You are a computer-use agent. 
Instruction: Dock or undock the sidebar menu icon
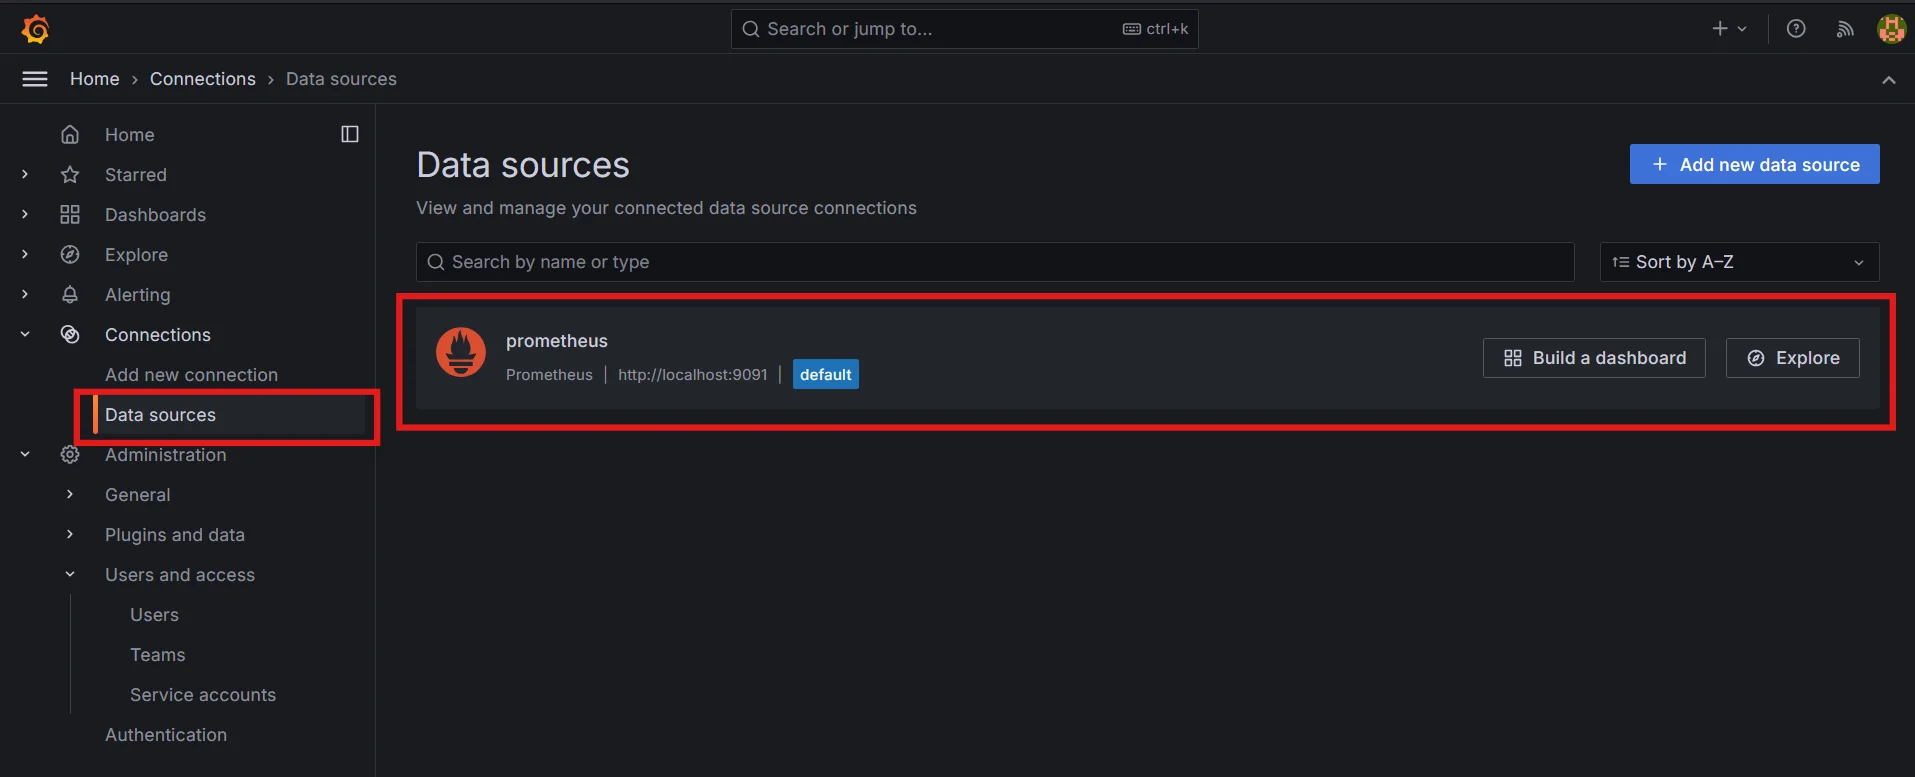(x=350, y=134)
